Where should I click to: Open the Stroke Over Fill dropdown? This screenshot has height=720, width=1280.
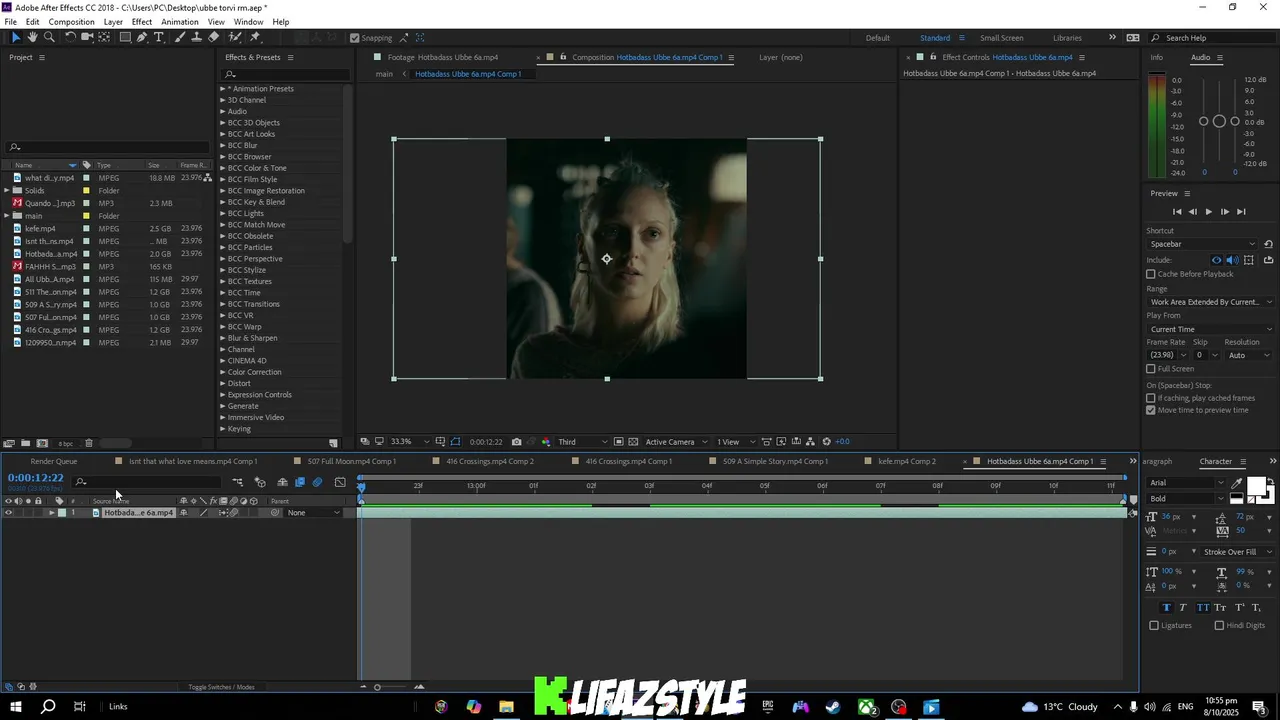click(x=1238, y=552)
